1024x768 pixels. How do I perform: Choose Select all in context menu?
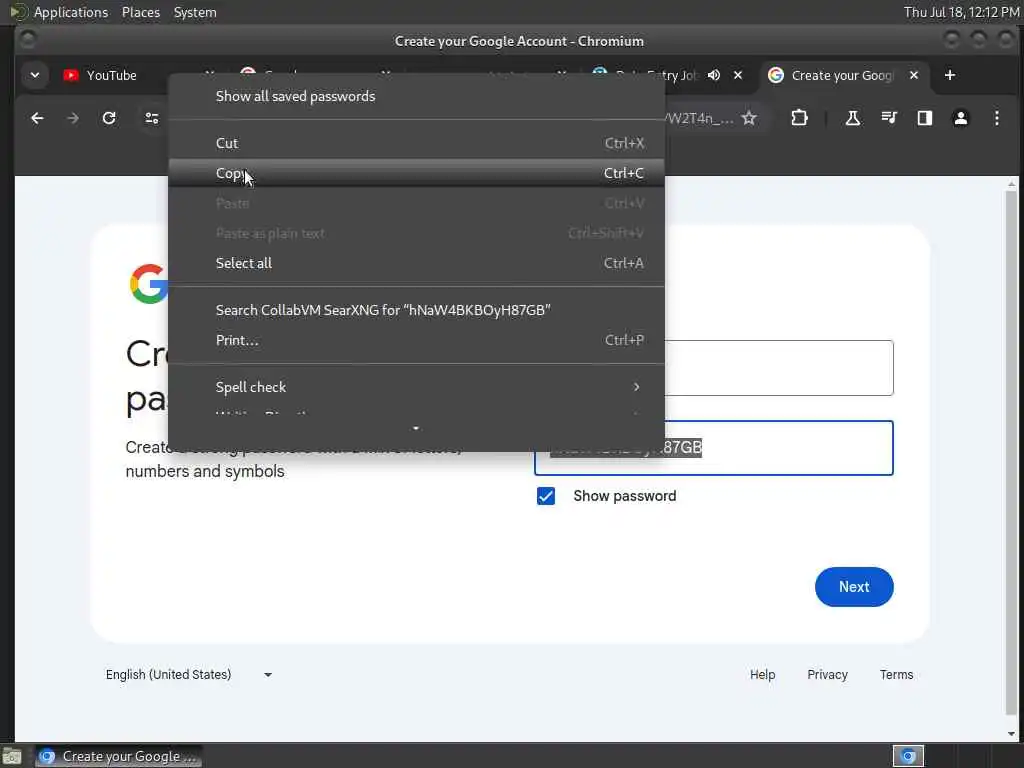point(416,263)
